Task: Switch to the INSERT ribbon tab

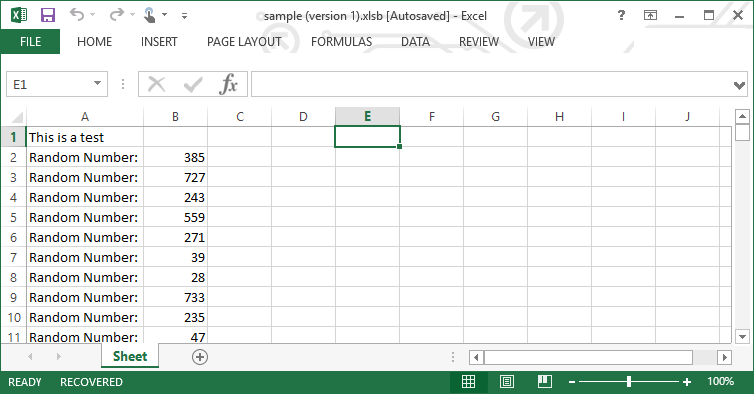Action: point(159,42)
